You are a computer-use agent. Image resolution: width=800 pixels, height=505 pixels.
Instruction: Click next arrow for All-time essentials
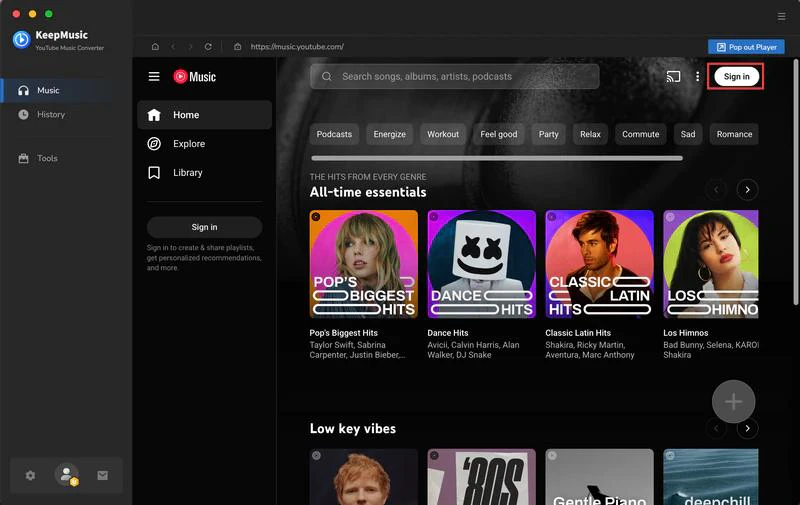(x=747, y=190)
